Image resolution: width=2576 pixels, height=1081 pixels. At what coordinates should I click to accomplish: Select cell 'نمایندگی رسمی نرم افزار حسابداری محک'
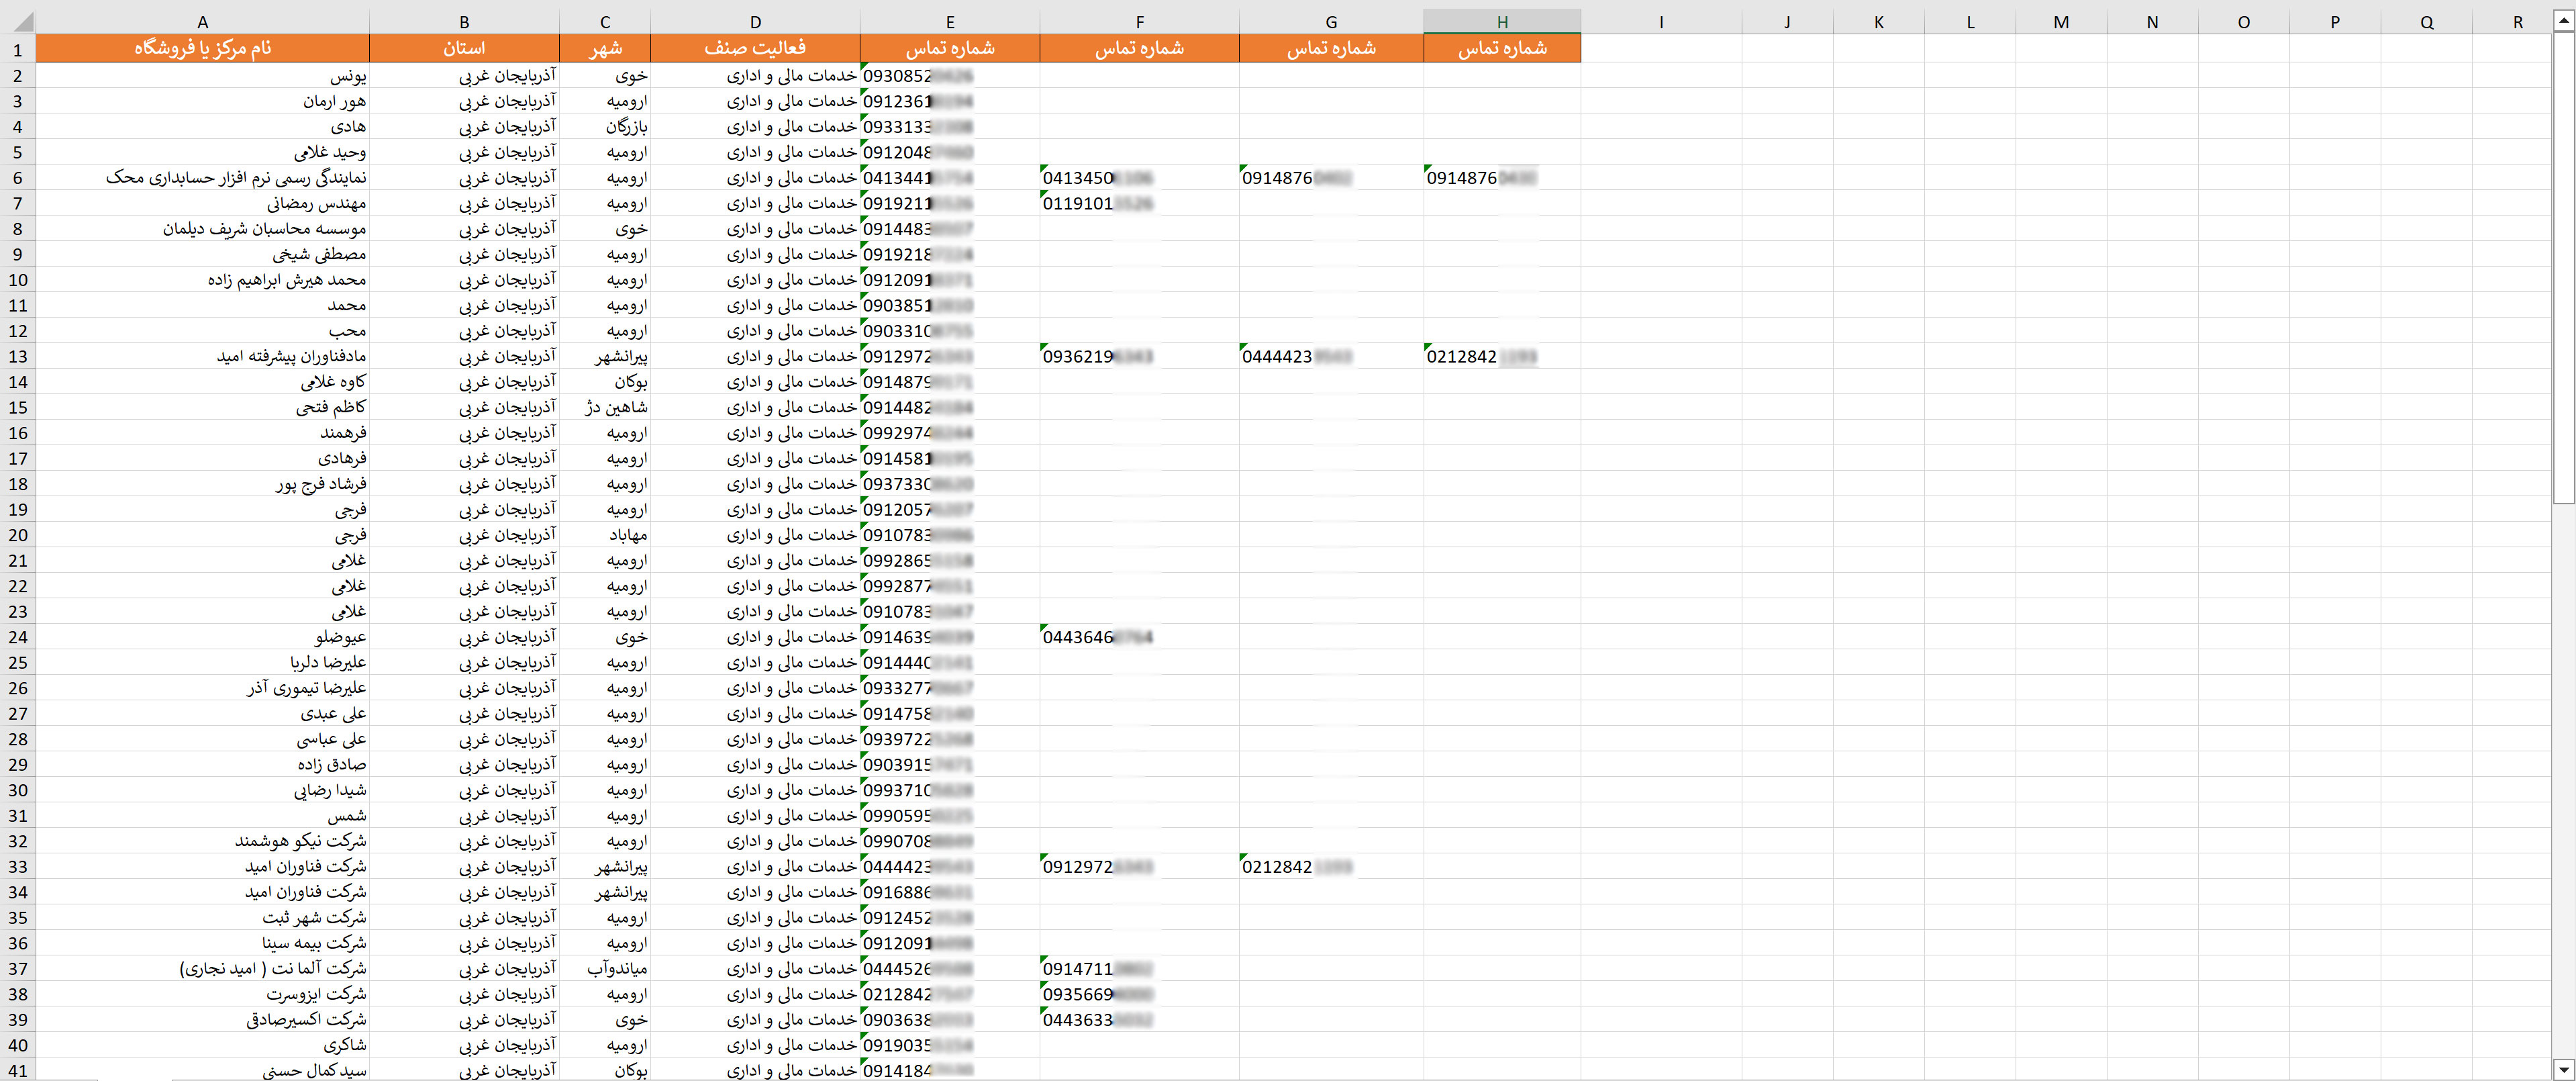(x=203, y=177)
